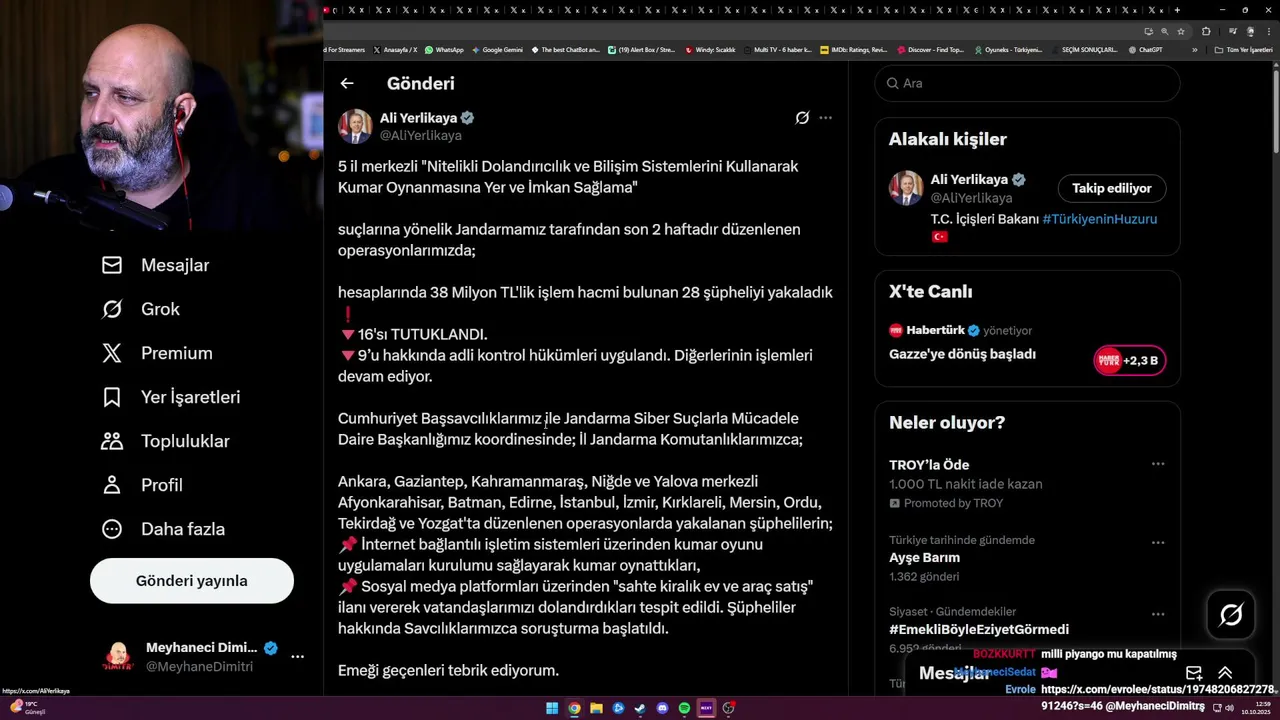The width and height of the screenshot is (1280, 720).
Task: Open The best ChatBot bookmark
Action: pos(566,49)
